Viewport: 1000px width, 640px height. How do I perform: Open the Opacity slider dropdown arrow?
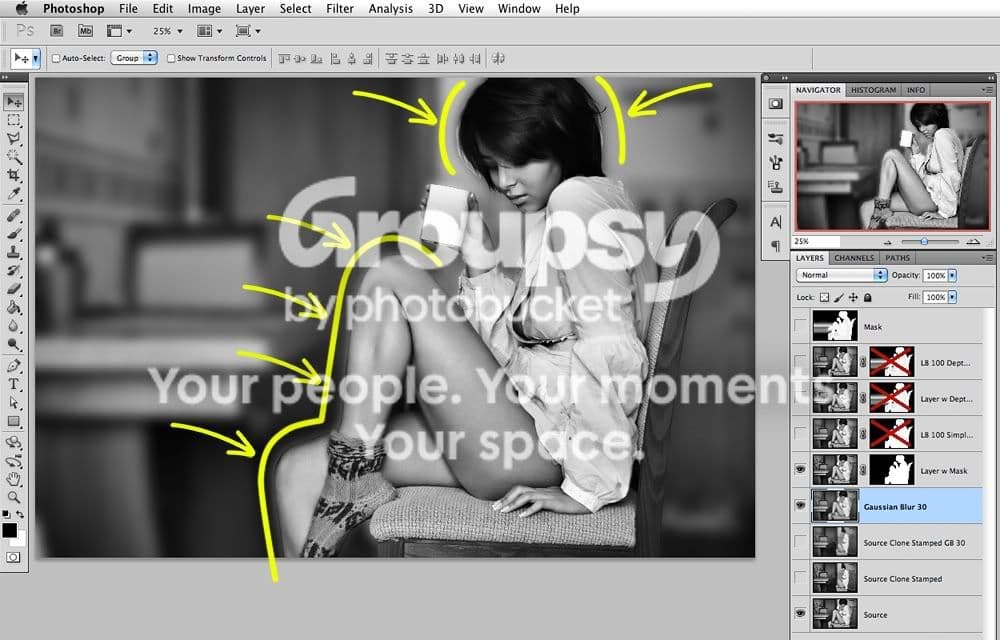coord(952,275)
